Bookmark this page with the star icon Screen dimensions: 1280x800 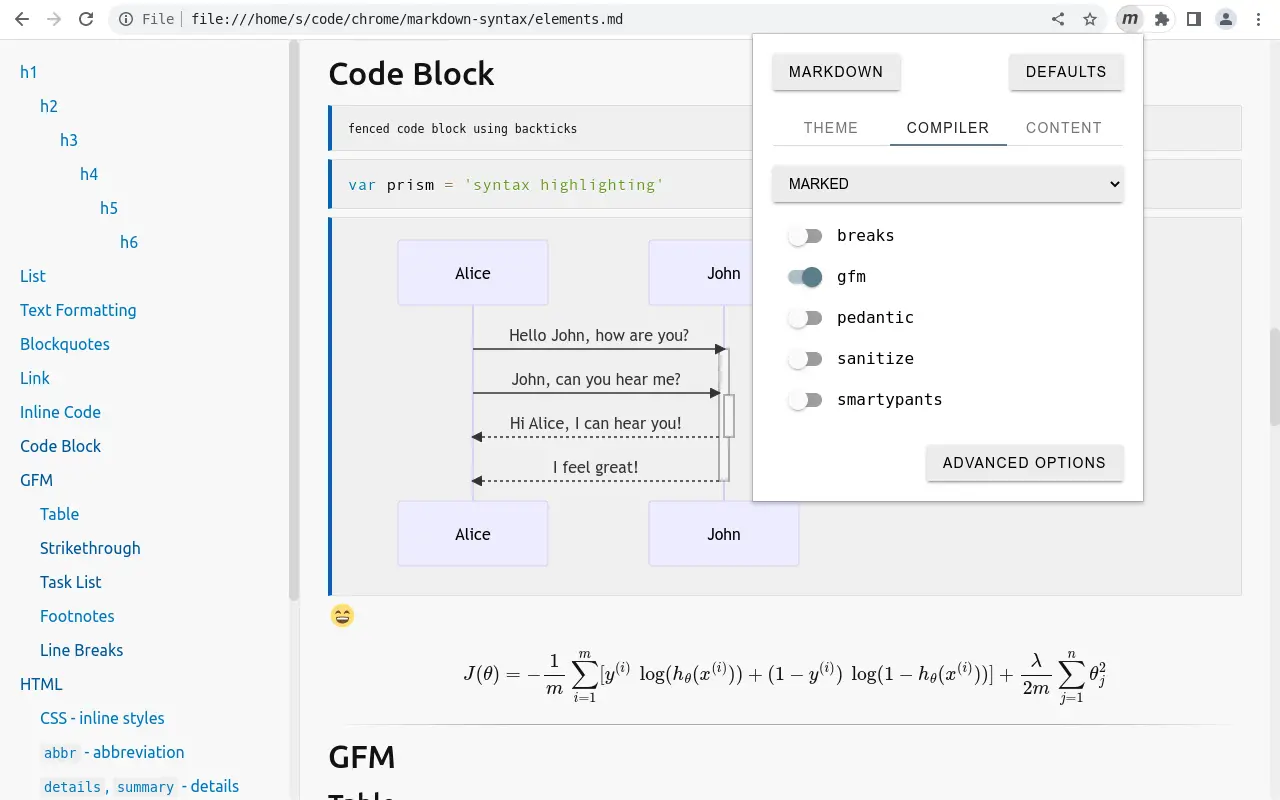click(1090, 18)
